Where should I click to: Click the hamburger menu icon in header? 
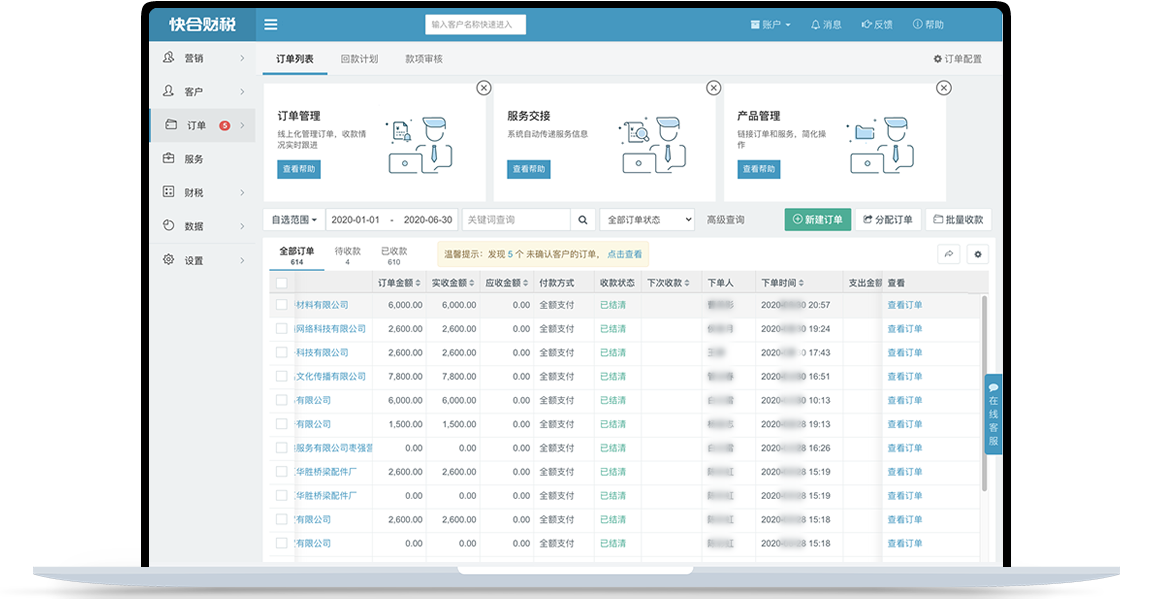pos(271,25)
